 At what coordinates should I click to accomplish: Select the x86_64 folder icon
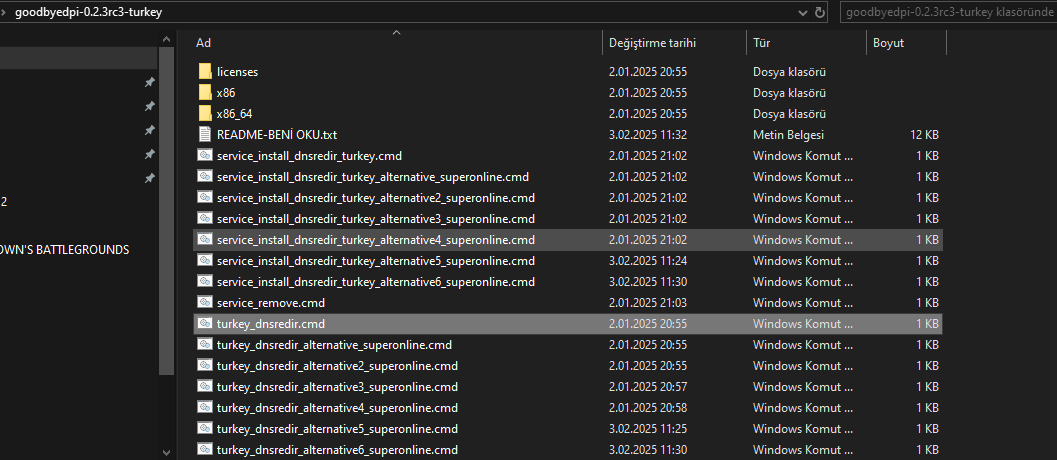pos(205,113)
